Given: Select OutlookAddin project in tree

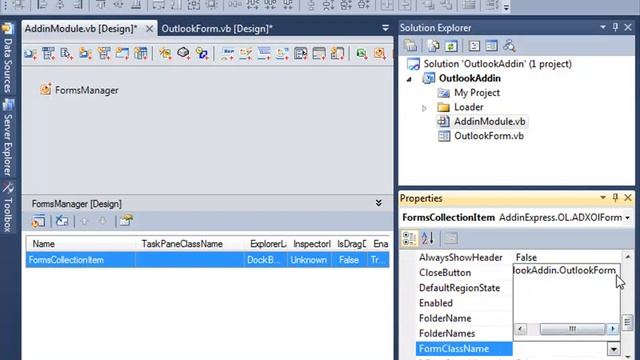Looking at the screenshot, I should (469, 78).
